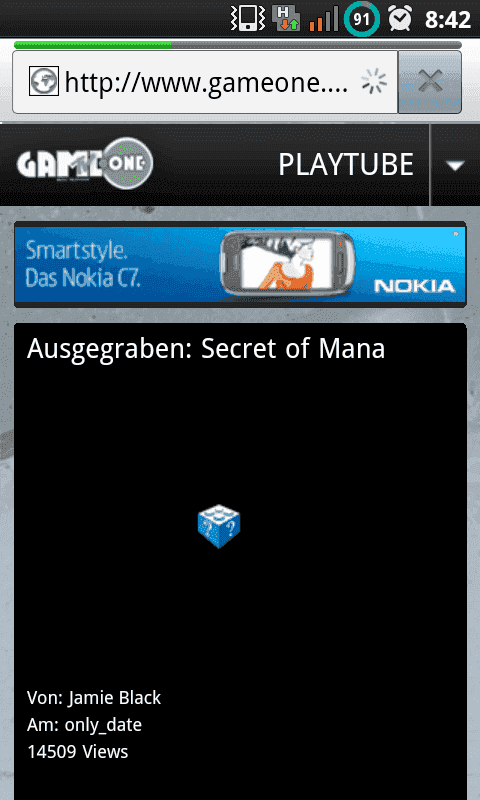Tap the mobile data H indicator icon
Viewport: 480px width, 800px height.
[x=286, y=19]
